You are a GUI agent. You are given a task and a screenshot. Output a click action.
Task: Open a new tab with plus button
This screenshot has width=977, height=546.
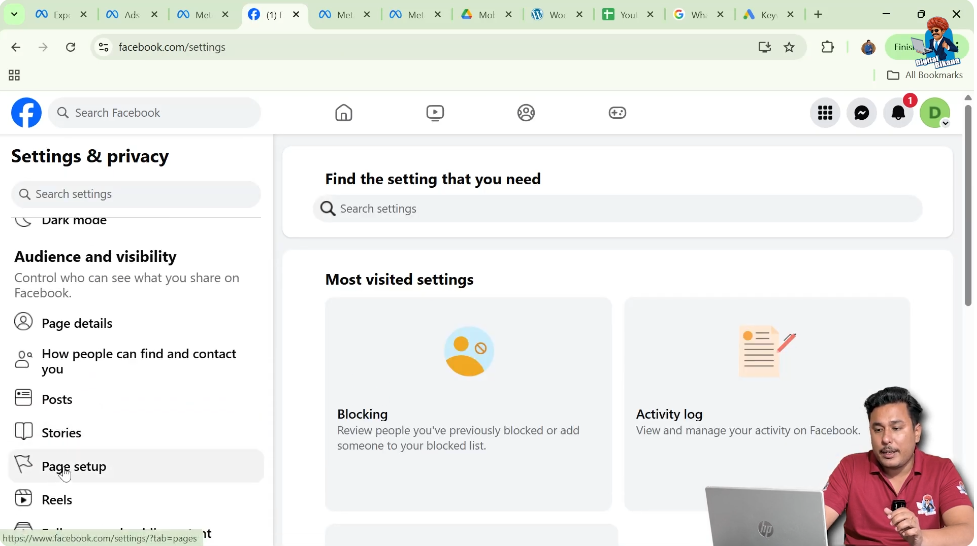[818, 14]
